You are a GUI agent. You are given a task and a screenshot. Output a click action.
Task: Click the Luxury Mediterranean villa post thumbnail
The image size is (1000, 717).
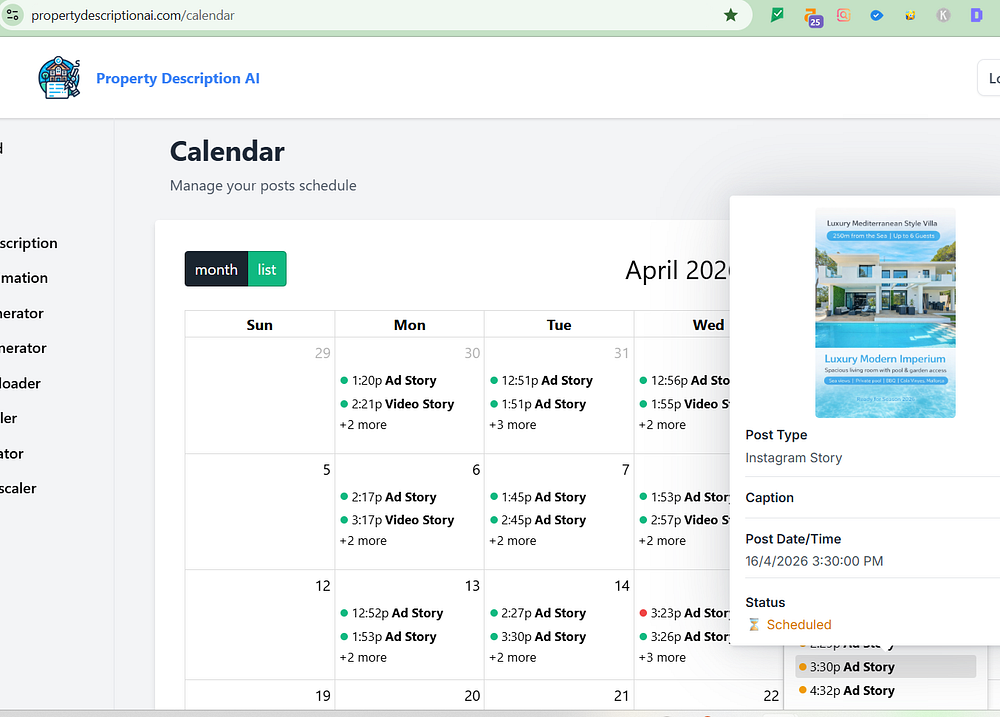pyautogui.click(x=885, y=313)
